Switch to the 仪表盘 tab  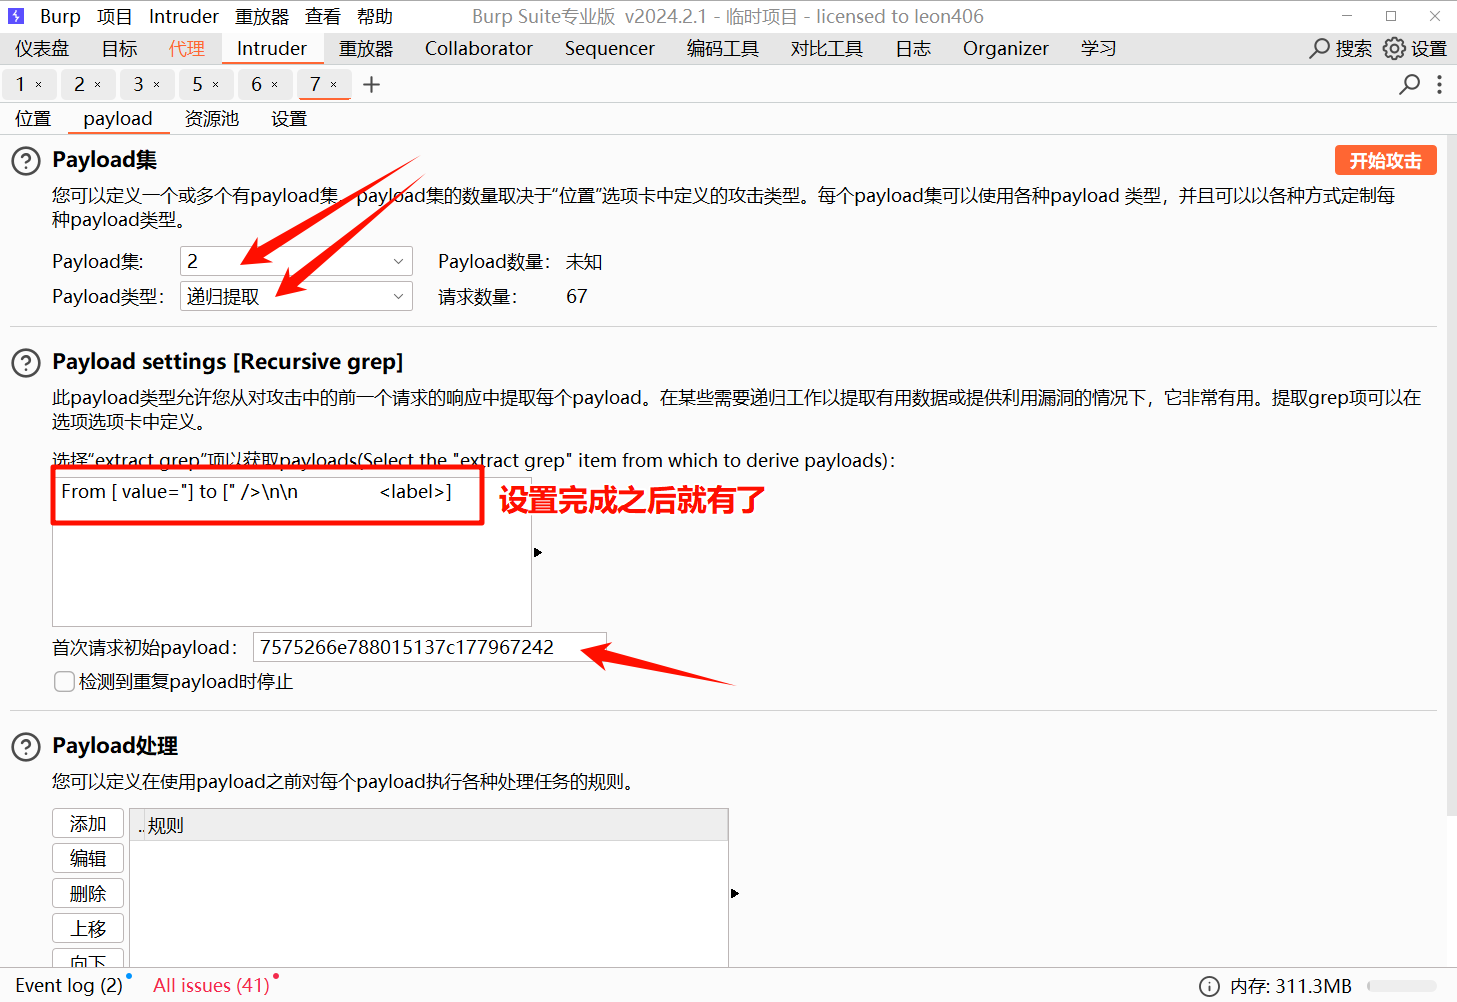[x=42, y=48]
